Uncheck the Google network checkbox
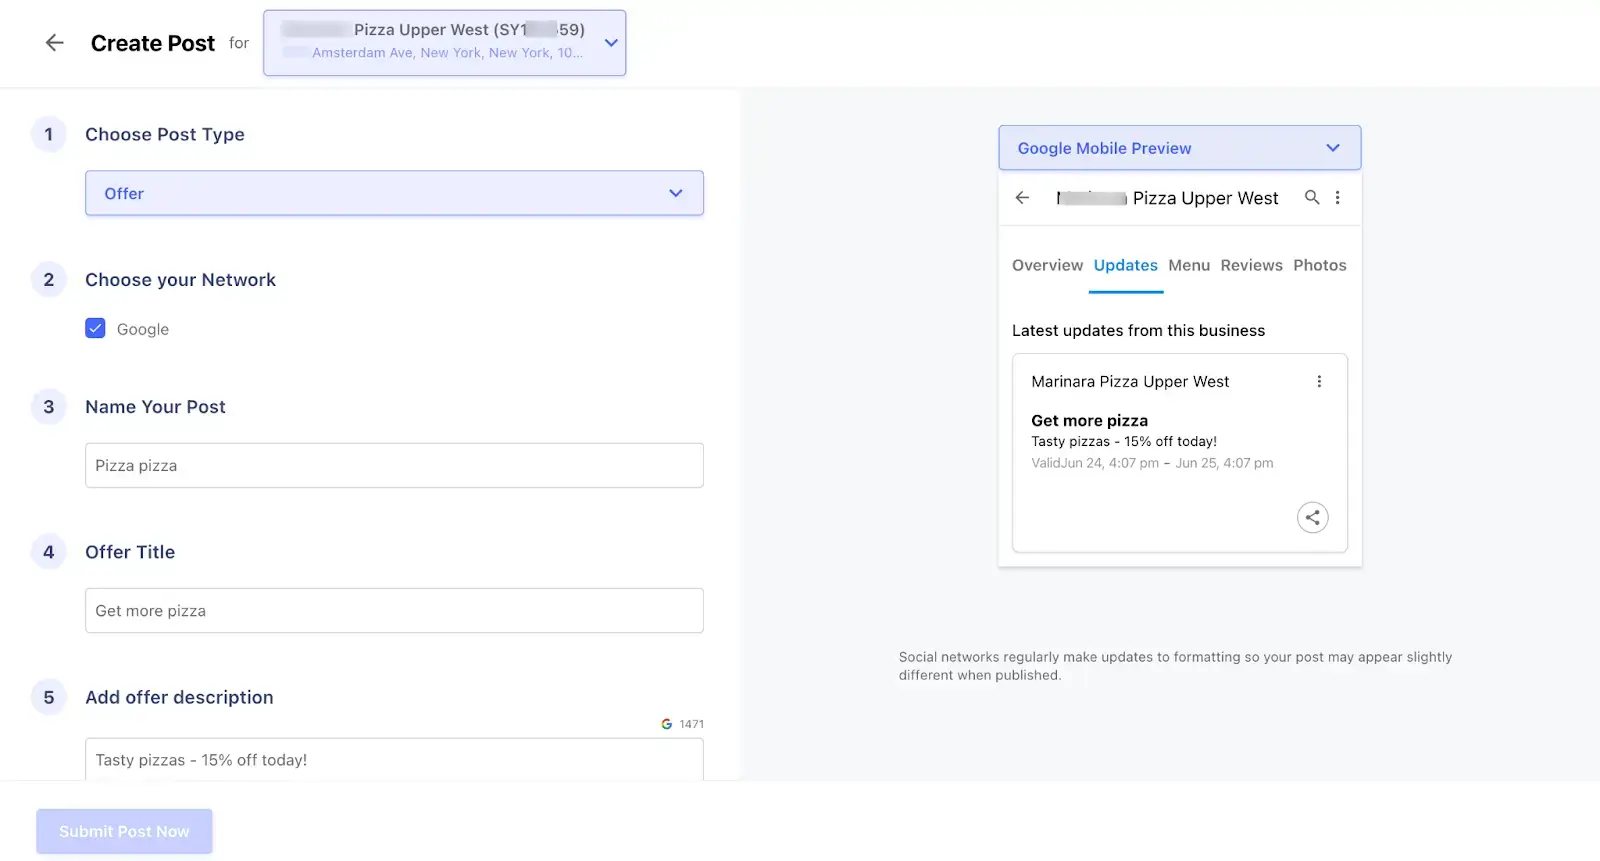 (x=95, y=328)
